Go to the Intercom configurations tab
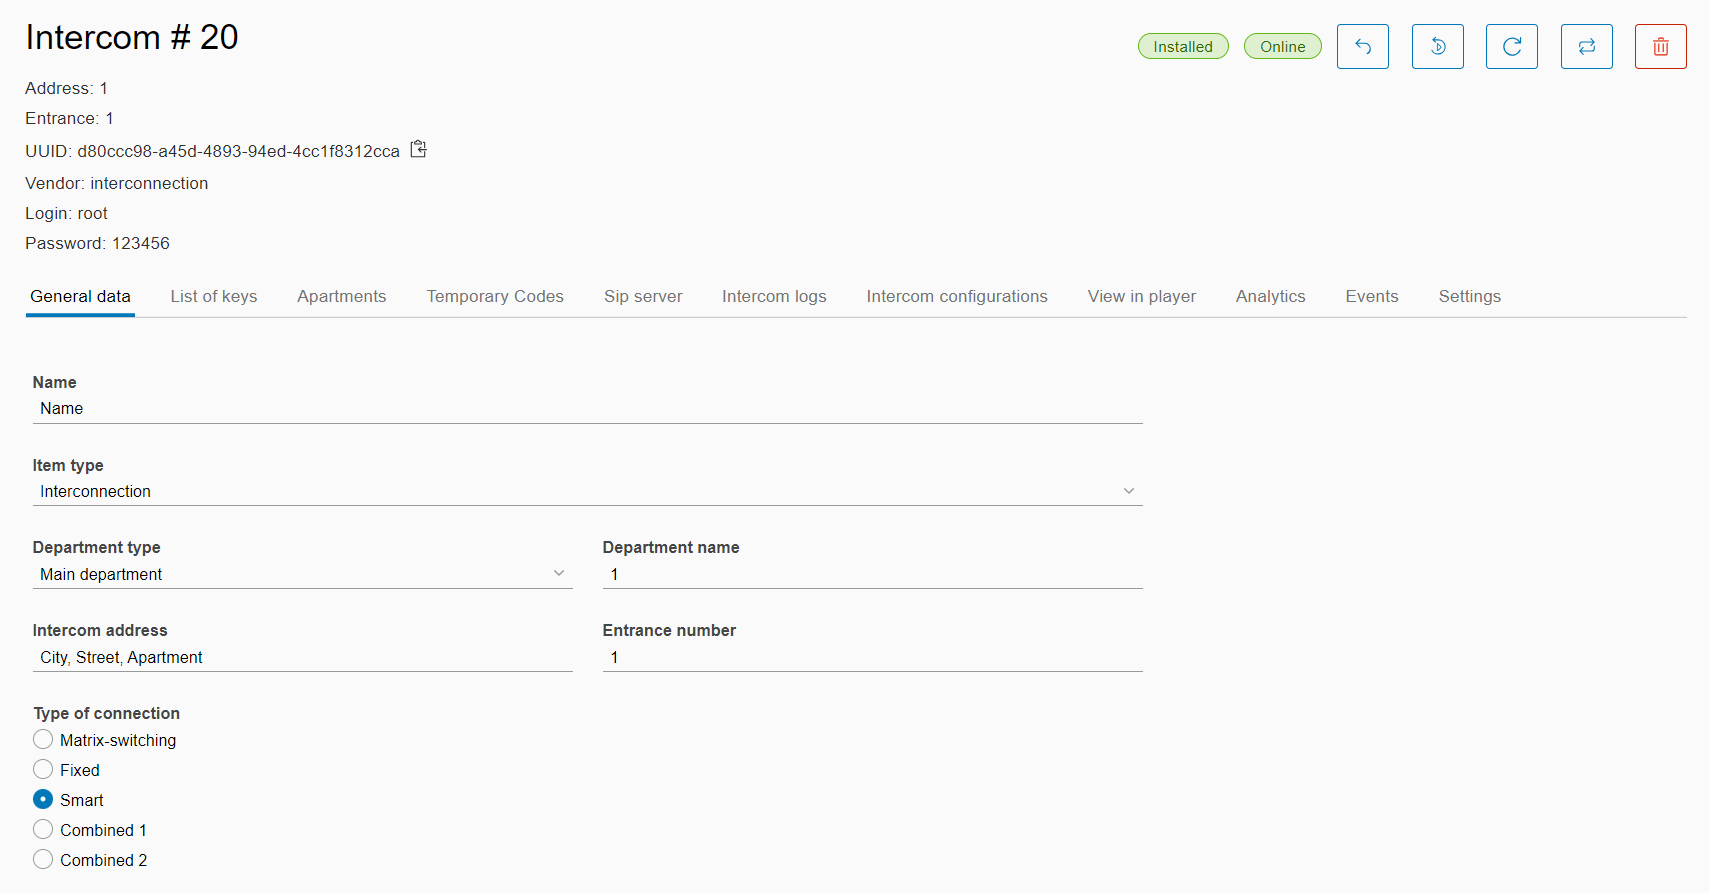 click(956, 296)
